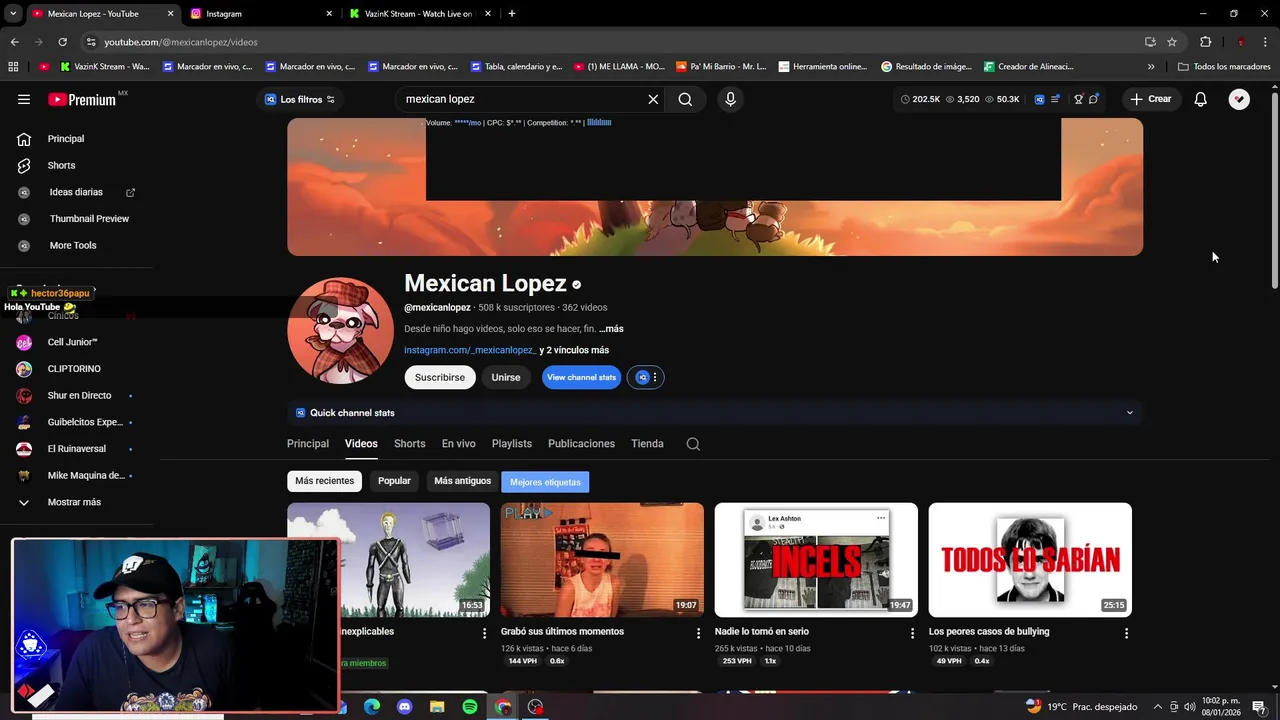Open vidIQ chat bubble icon
This screenshot has width=1280, height=720.
click(1094, 99)
